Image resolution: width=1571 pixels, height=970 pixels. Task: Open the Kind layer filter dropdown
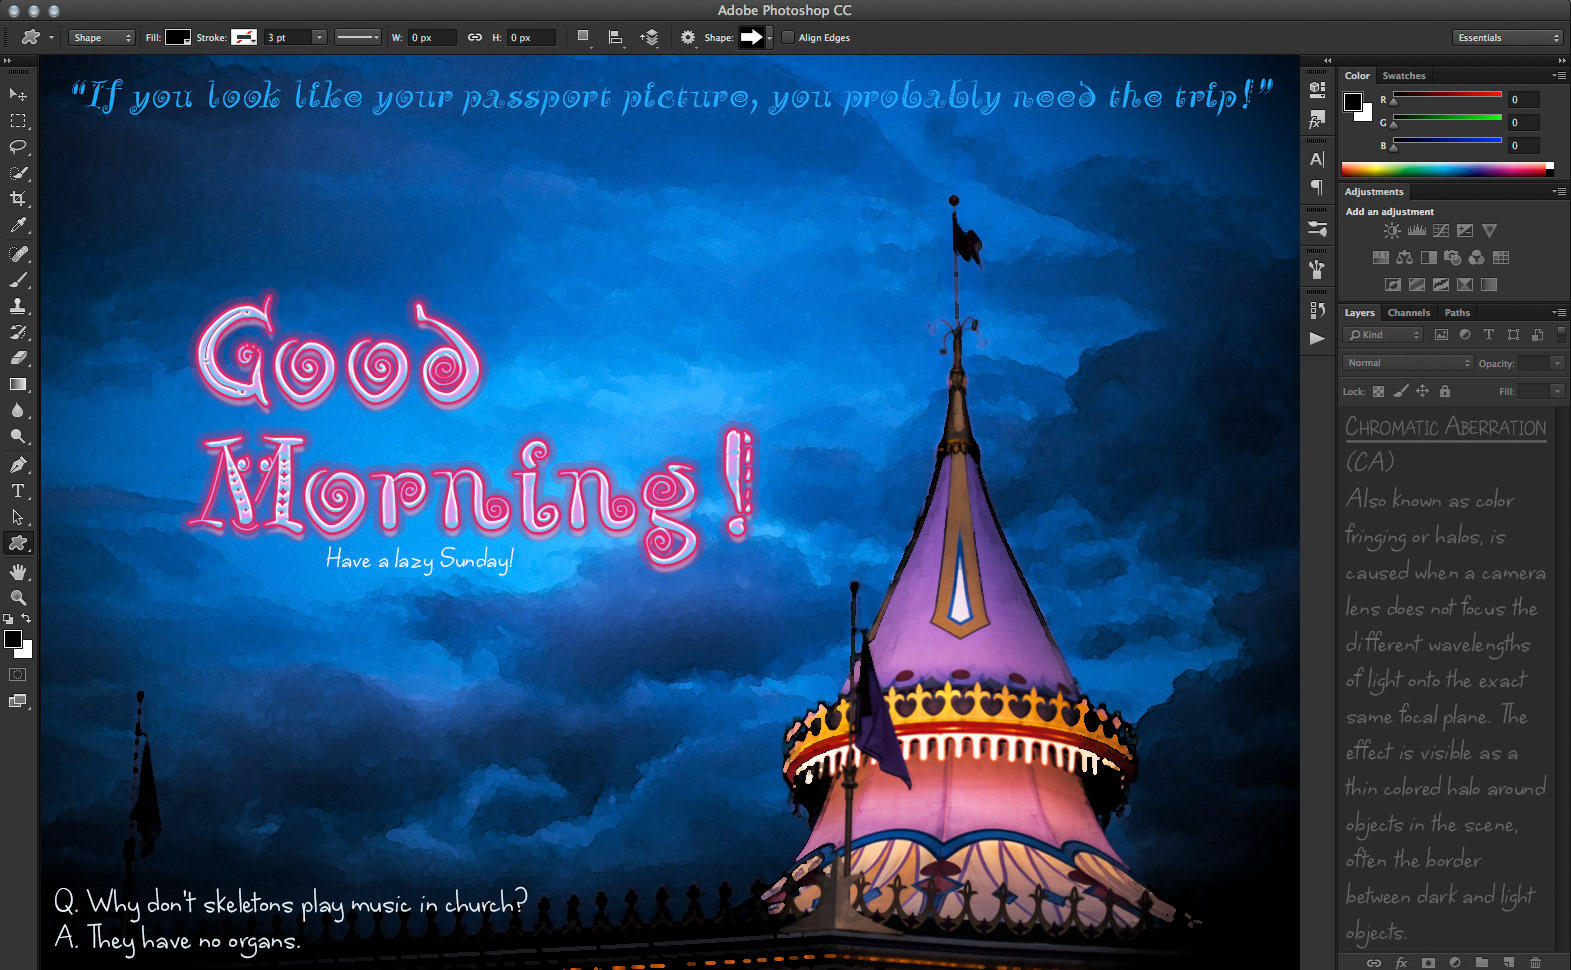click(x=1383, y=335)
